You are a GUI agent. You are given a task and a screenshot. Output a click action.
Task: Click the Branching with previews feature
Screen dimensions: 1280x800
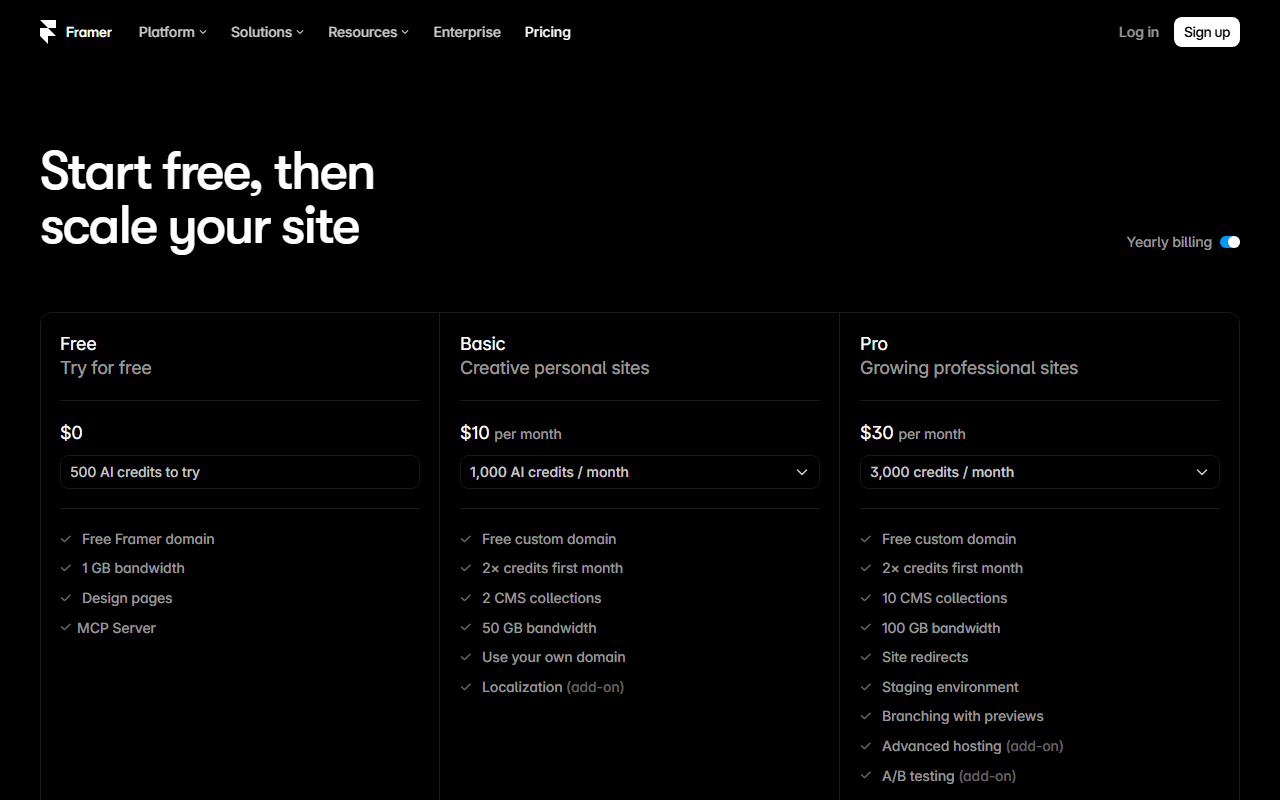click(x=963, y=716)
